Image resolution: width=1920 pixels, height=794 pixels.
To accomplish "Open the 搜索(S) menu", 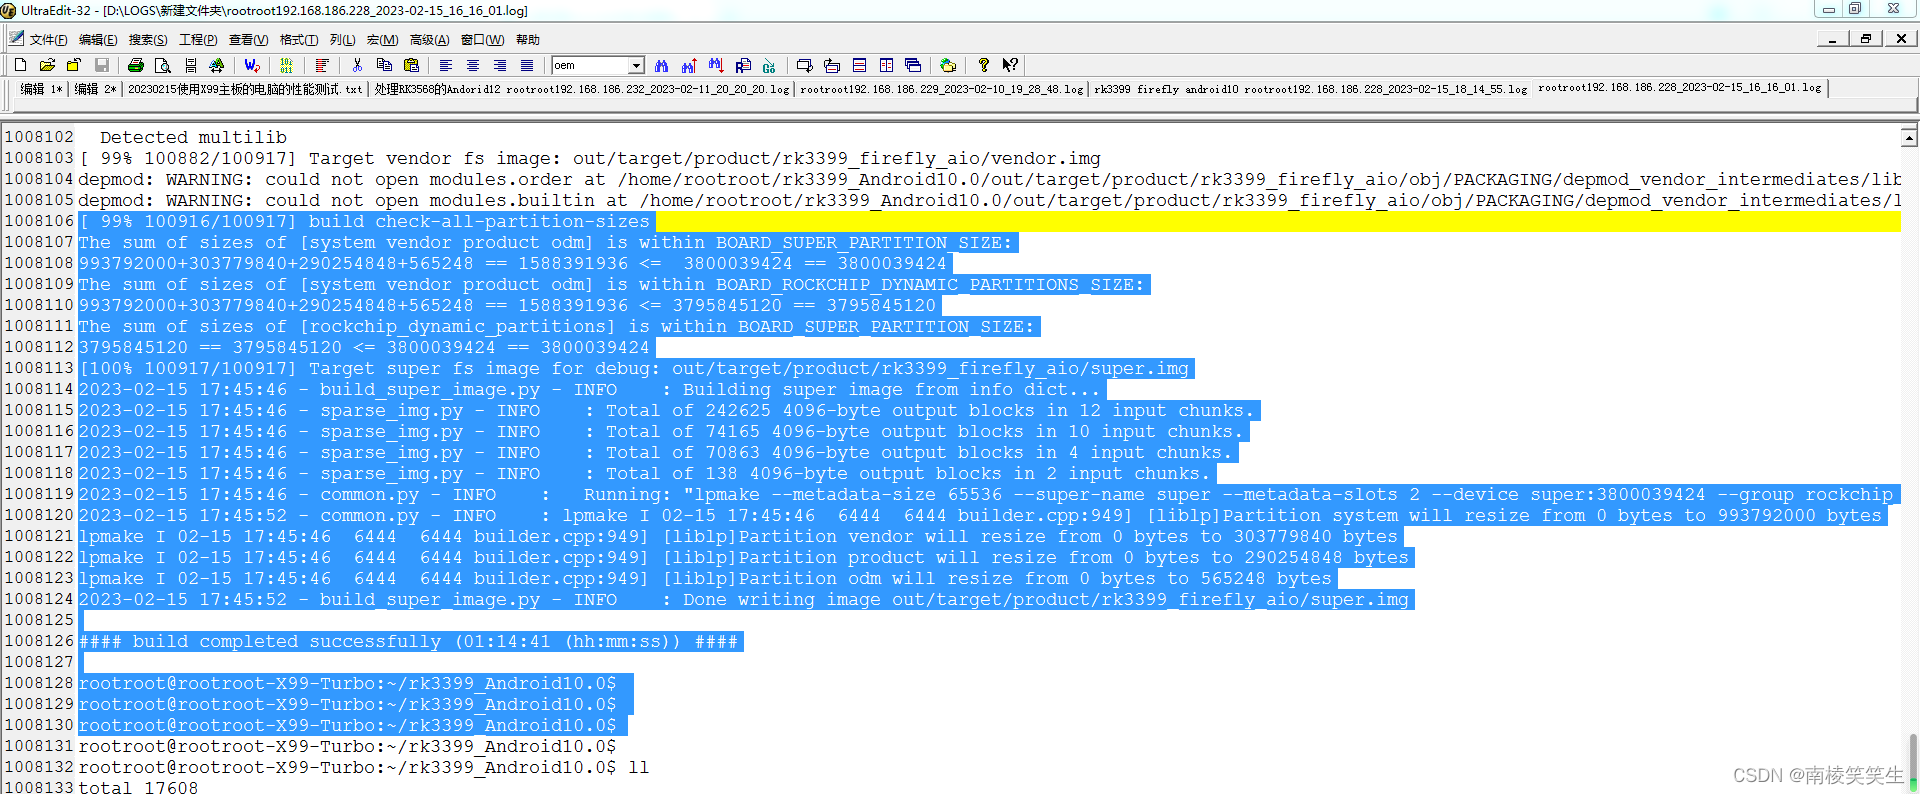I will tap(148, 40).
